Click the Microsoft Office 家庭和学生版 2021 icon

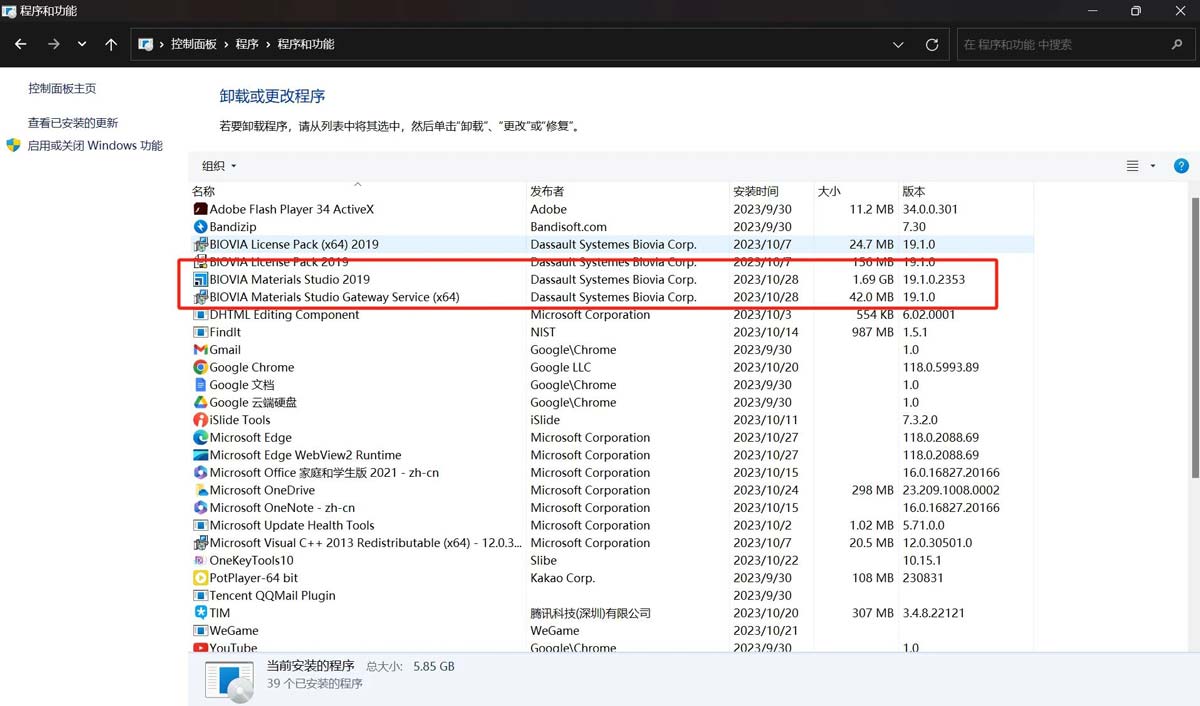[200, 472]
